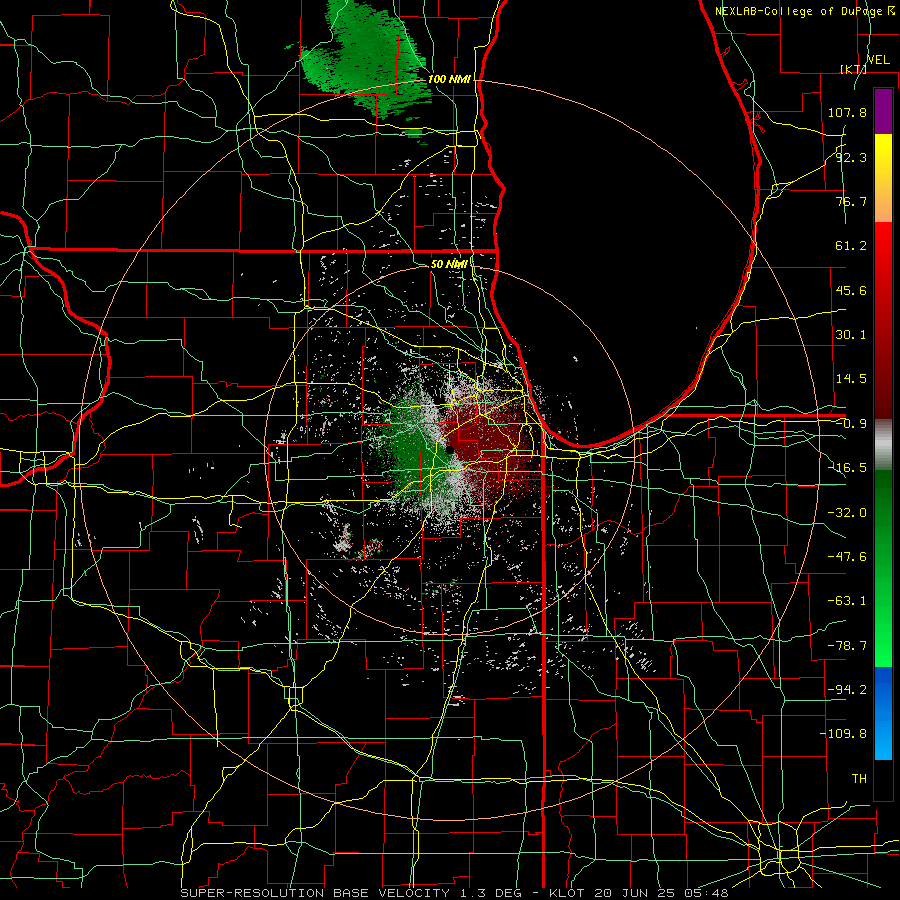Click the 30.1 scale value
The image size is (900, 900).
[x=851, y=335]
